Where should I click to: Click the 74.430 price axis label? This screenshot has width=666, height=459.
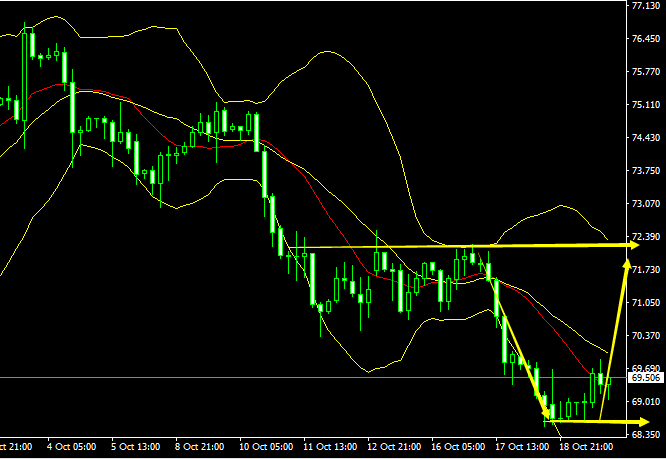646,138
